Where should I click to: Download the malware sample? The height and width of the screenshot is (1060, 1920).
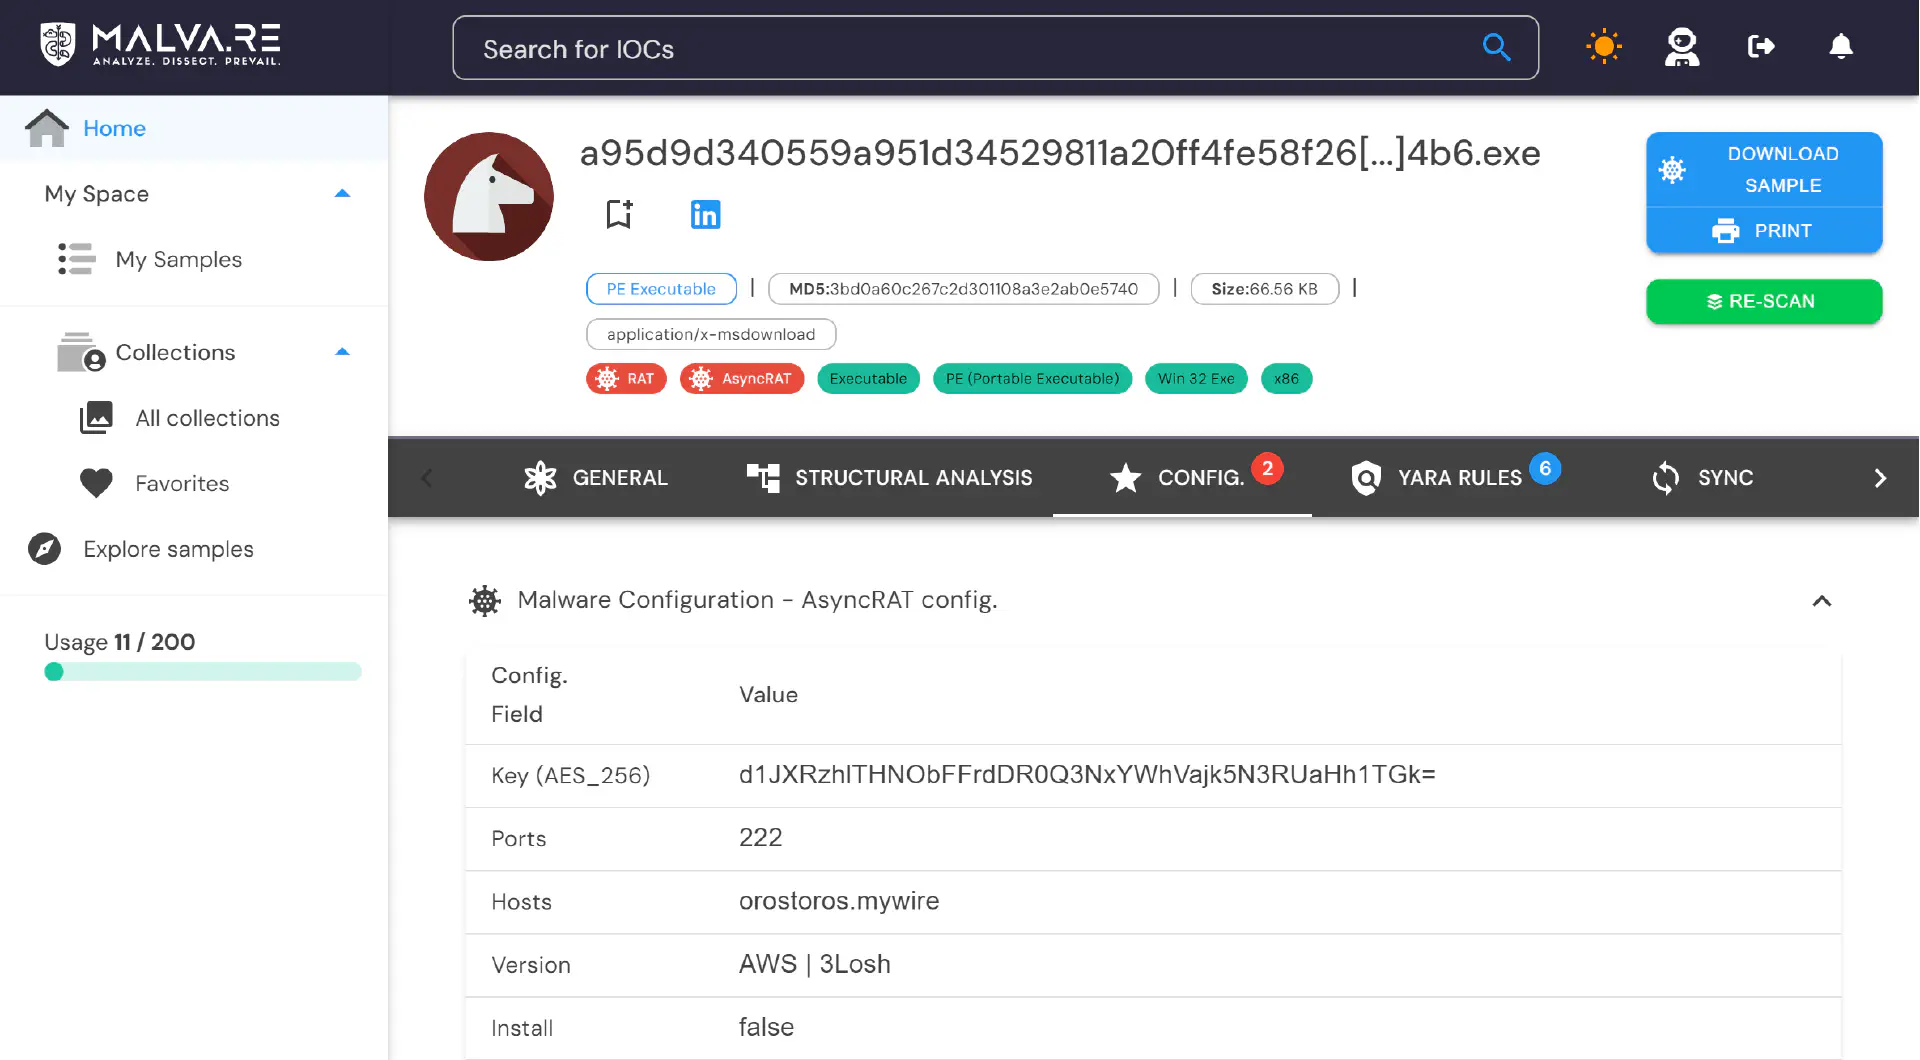1764,170
